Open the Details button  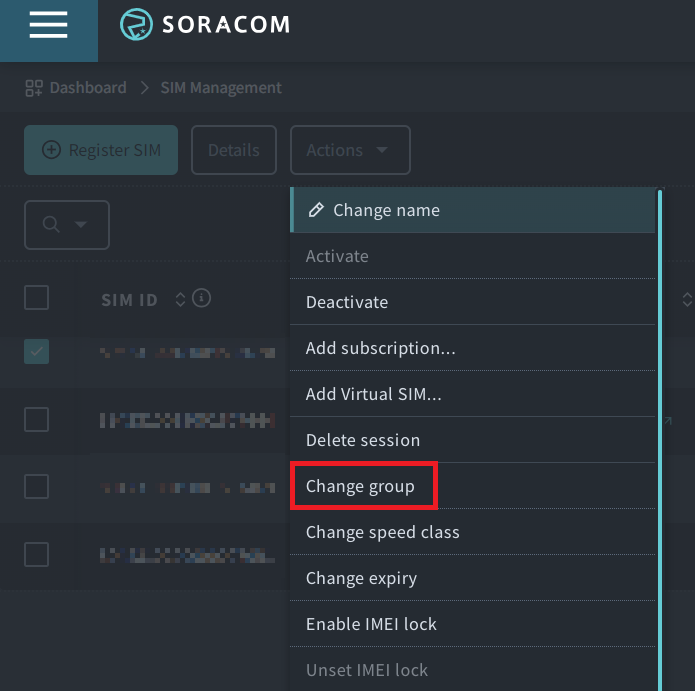pyautogui.click(x=233, y=150)
